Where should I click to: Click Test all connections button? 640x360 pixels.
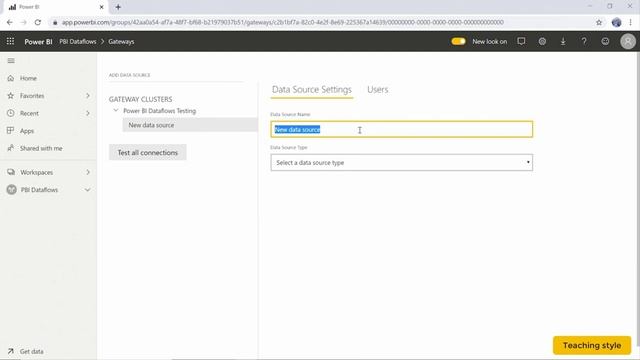click(x=148, y=152)
